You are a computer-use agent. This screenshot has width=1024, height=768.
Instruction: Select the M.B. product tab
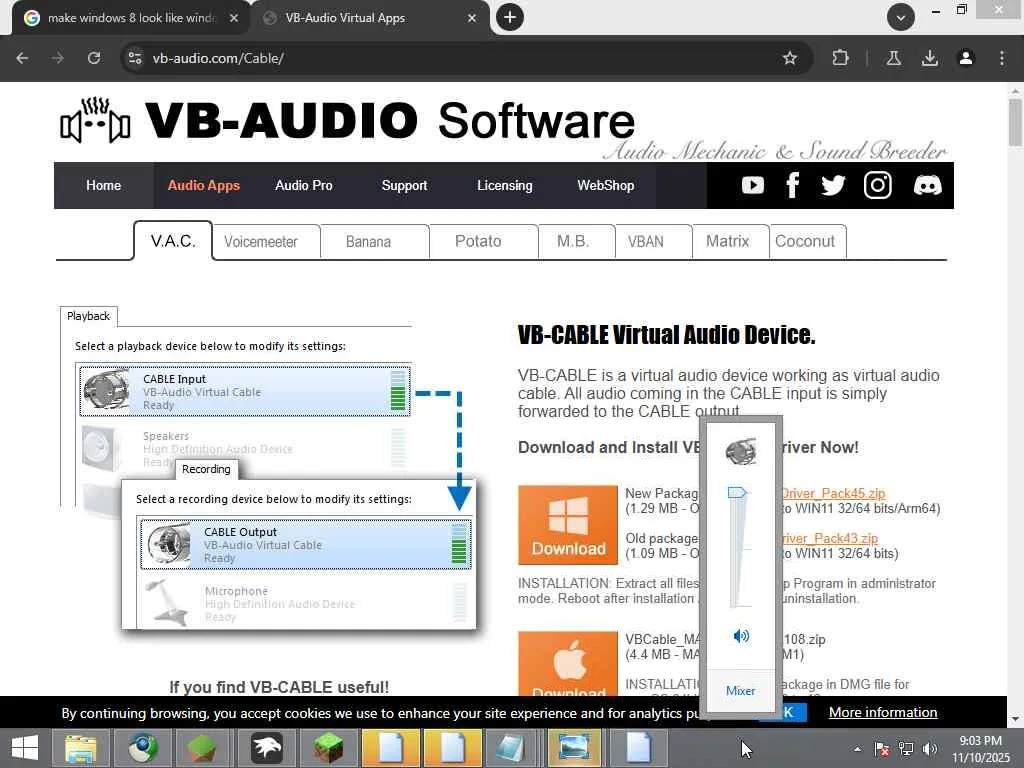pos(576,242)
